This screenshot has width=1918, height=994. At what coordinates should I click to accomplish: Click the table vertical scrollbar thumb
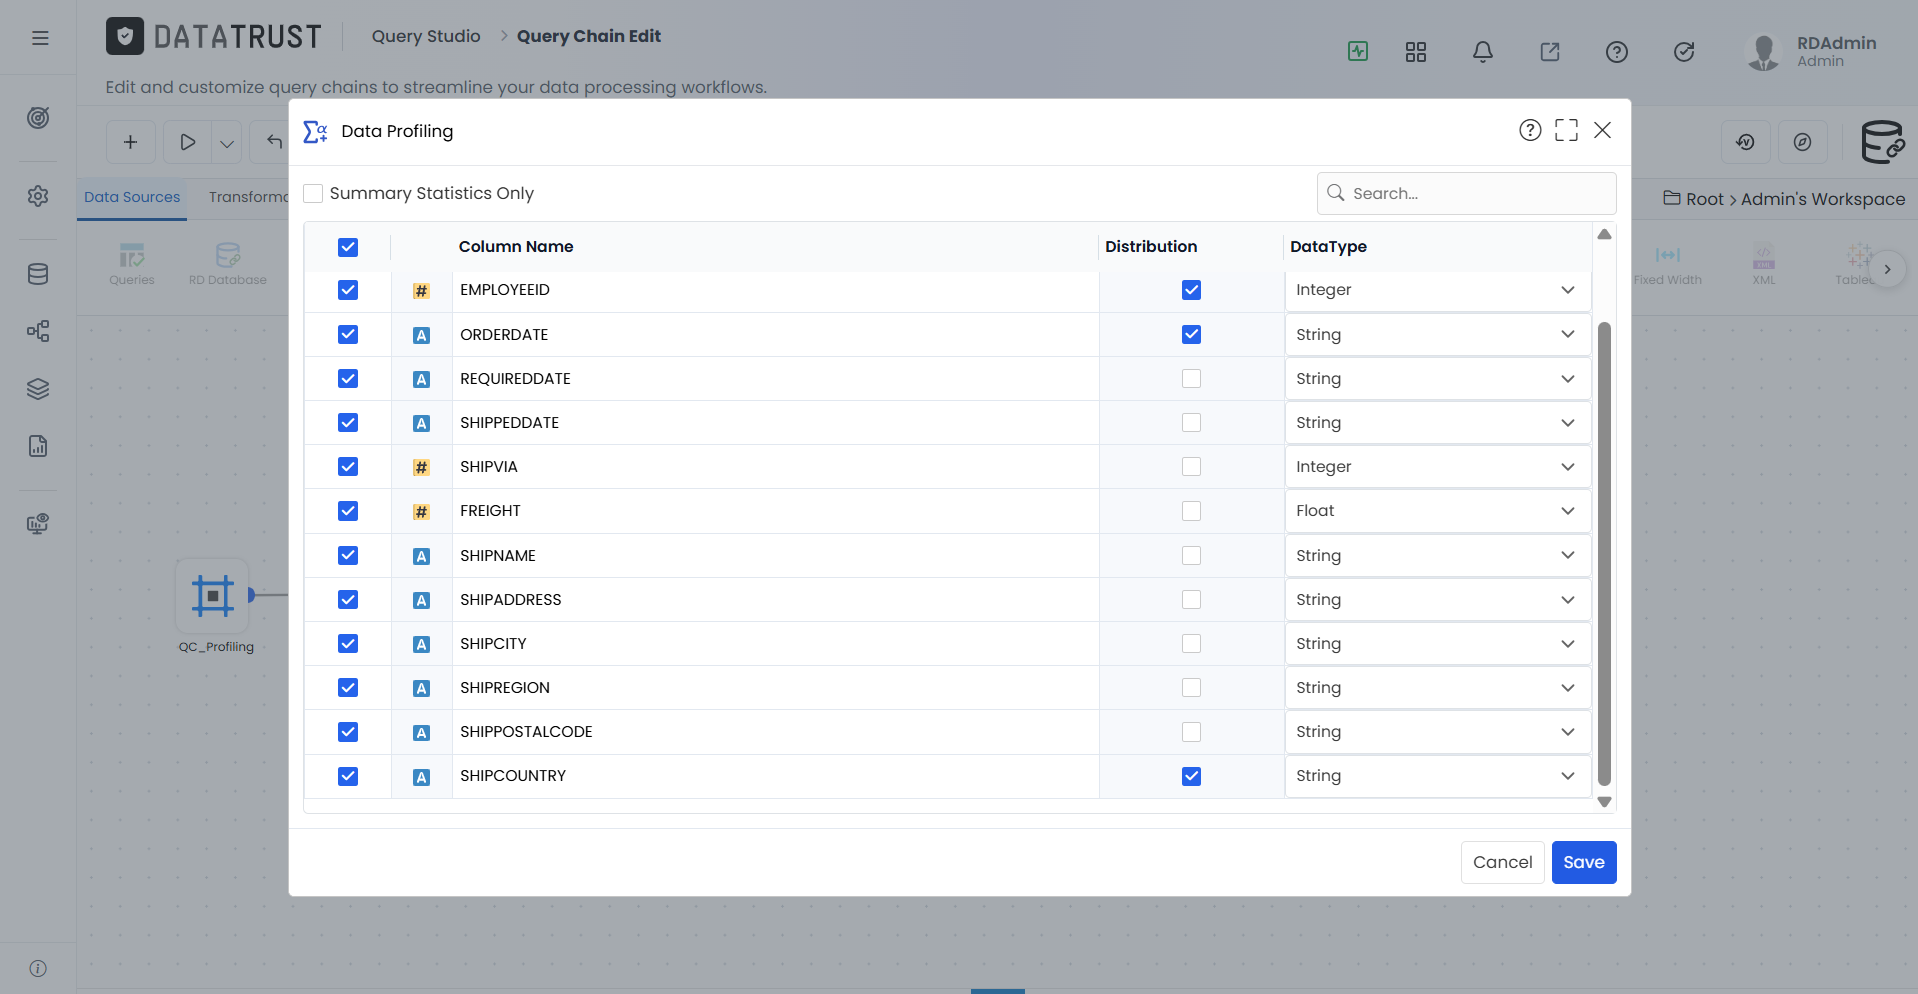[1604, 553]
